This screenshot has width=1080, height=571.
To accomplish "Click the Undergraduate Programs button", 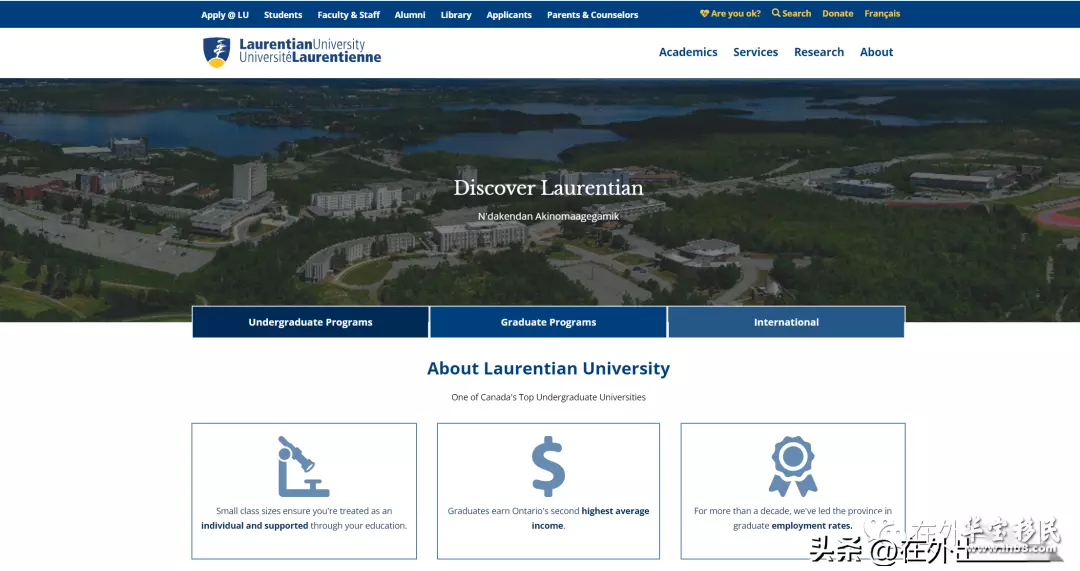I will (x=311, y=322).
